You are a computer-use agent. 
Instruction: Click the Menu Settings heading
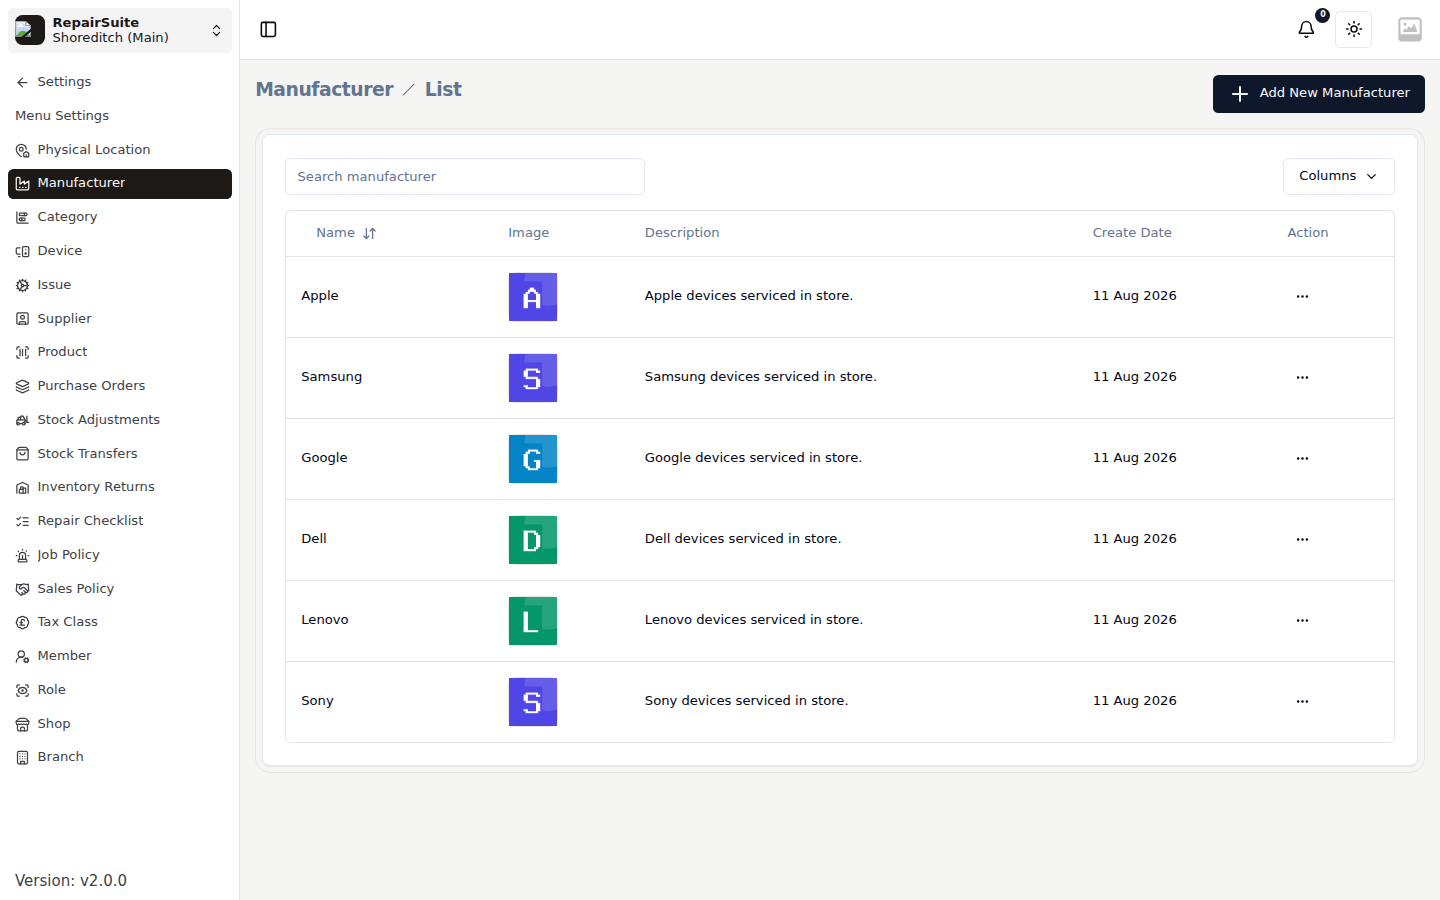pos(62,116)
